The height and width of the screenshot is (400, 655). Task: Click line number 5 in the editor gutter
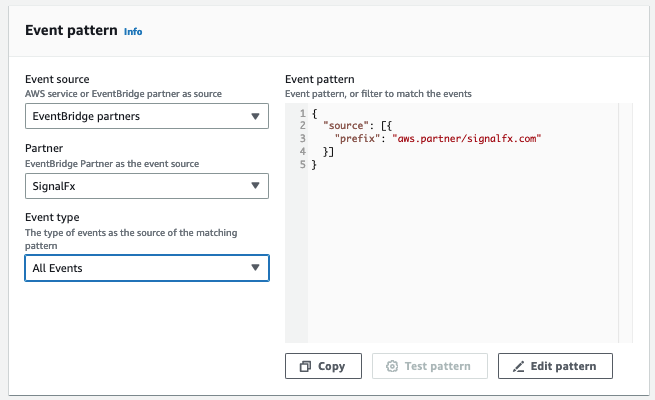tap(302, 163)
